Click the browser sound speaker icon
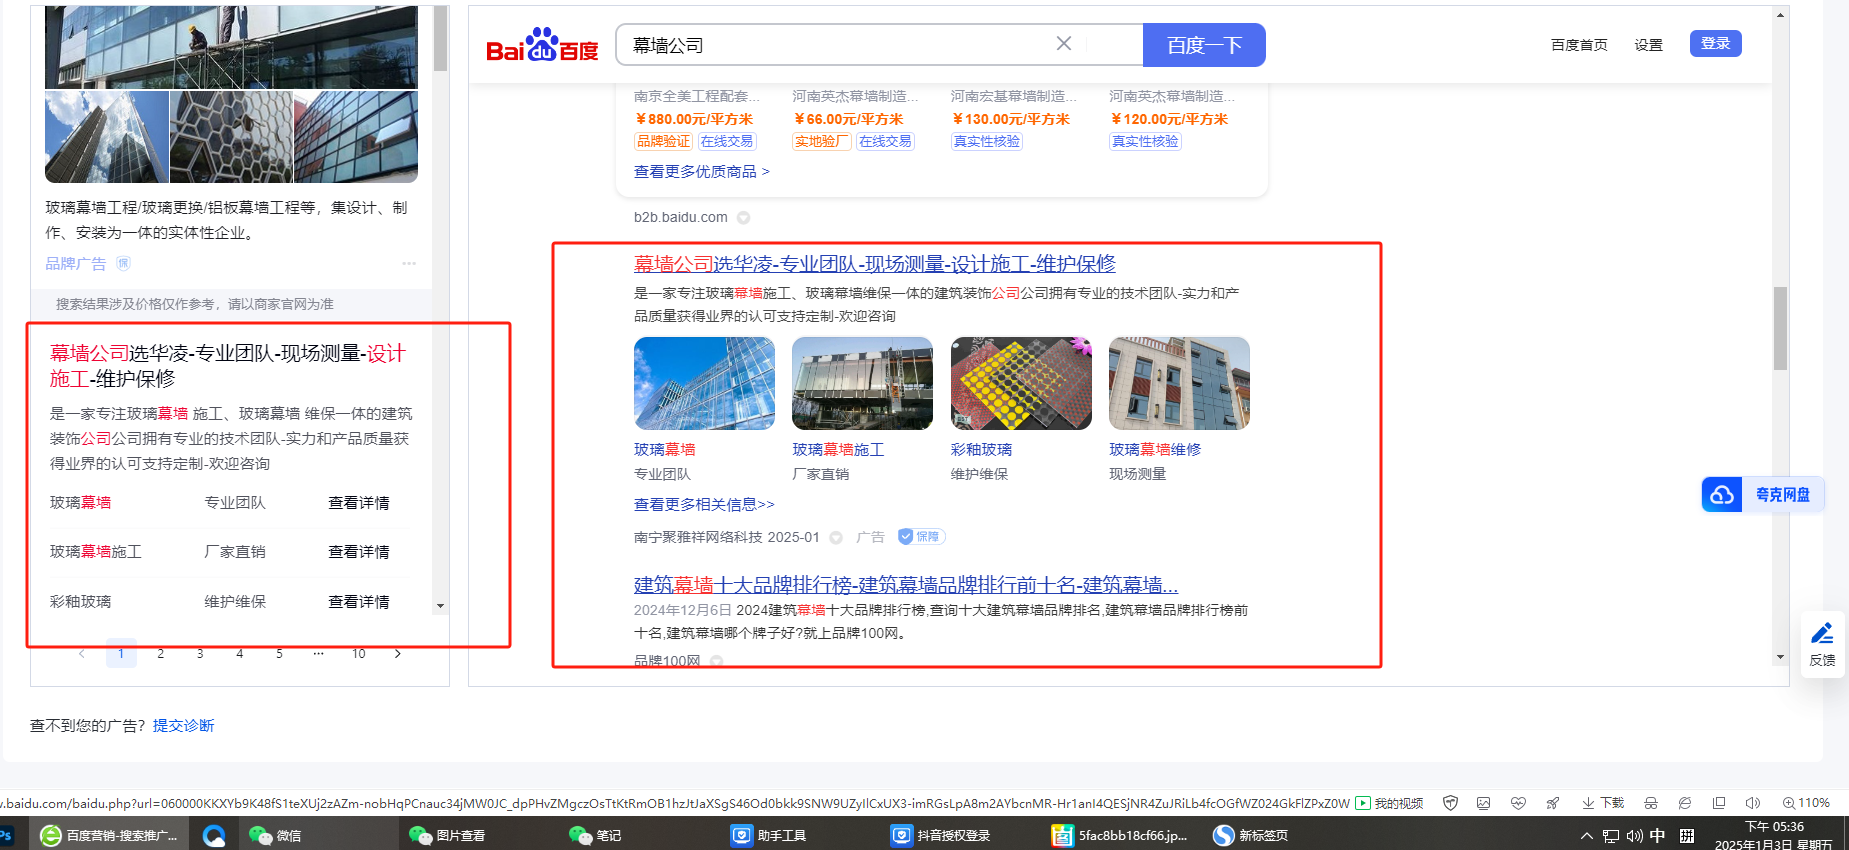 point(1753,803)
